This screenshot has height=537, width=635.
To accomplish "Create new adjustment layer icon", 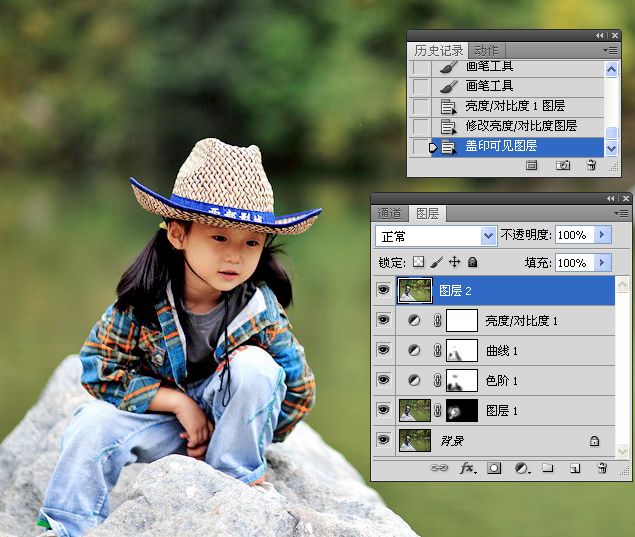I will pos(522,469).
